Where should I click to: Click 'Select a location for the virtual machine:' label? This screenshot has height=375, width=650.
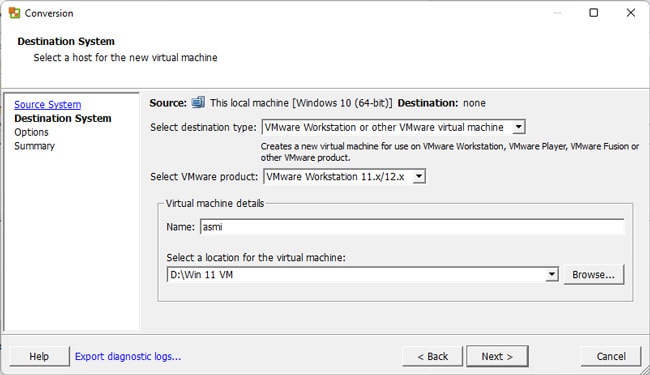point(256,257)
